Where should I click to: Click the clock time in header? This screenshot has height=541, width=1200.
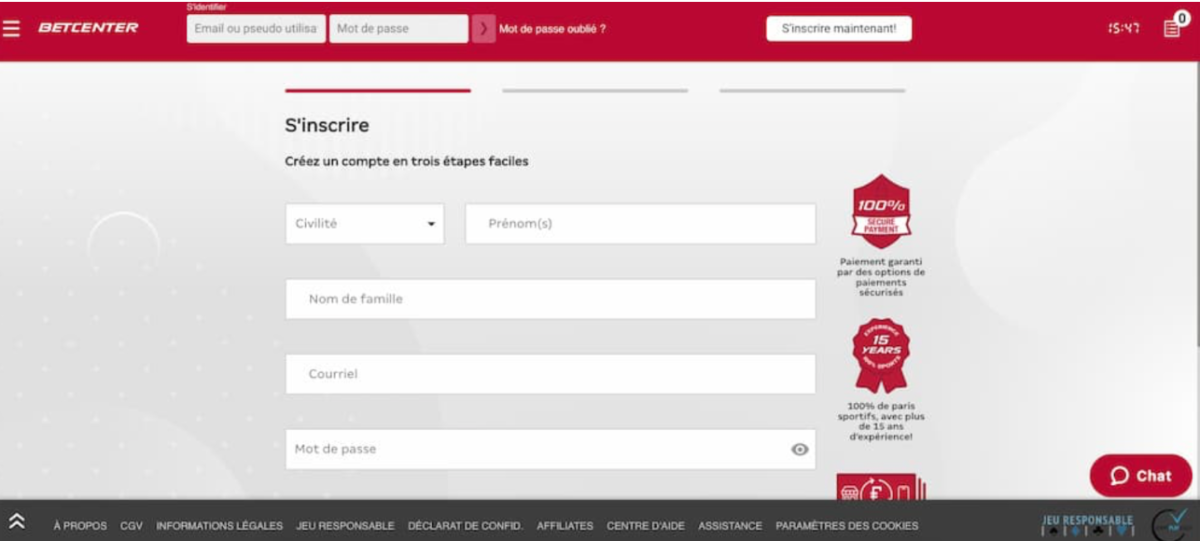(1125, 29)
